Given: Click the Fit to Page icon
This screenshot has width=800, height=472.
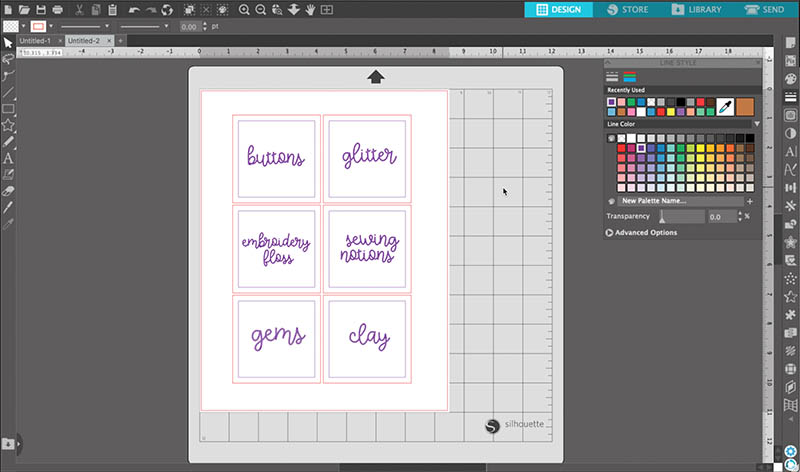Looking at the screenshot, I should click(327, 10).
